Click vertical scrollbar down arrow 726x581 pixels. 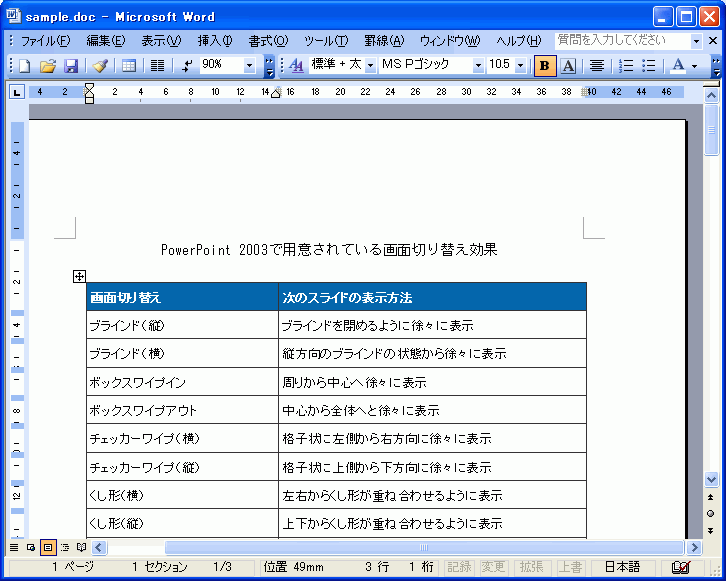click(711, 480)
